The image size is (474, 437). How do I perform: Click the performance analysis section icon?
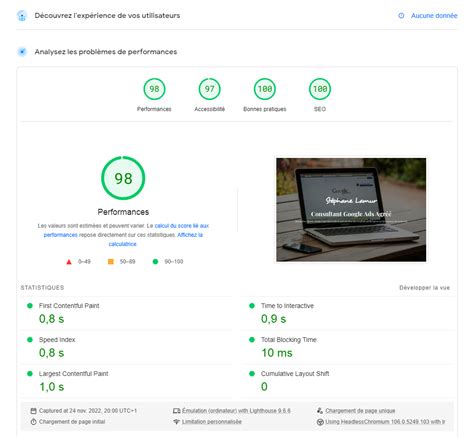pyautogui.click(x=22, y=52)
